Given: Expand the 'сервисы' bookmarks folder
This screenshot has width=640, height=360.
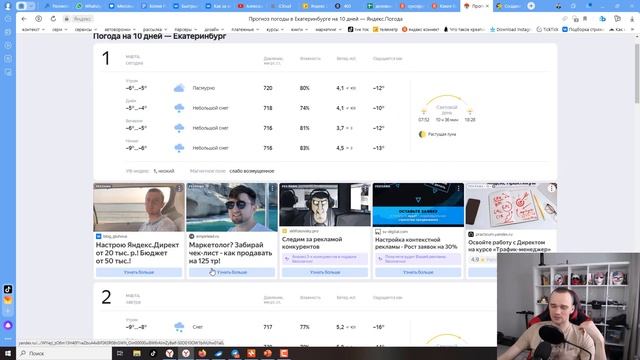Looking at the screenshot, I should 86,29.
